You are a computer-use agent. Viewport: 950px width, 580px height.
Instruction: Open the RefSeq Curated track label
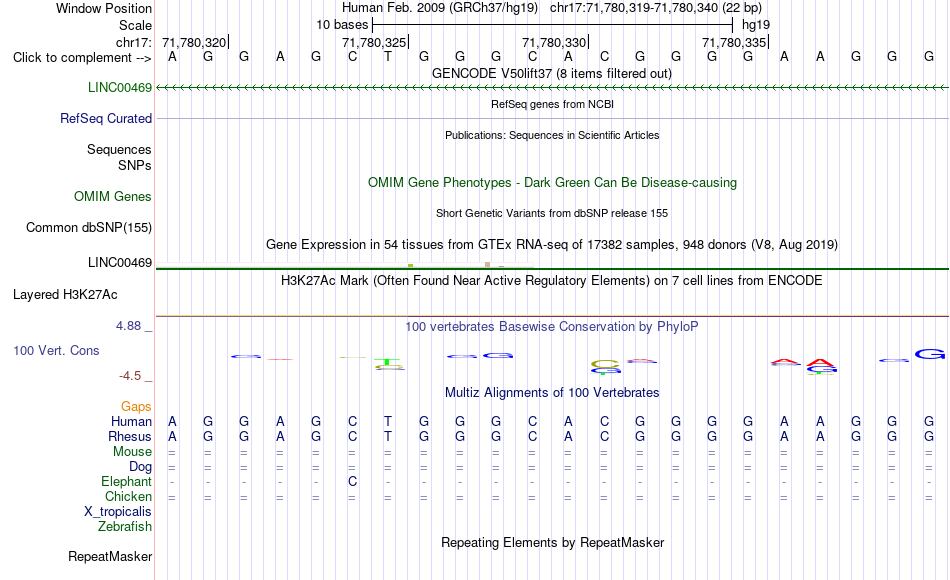106,118
